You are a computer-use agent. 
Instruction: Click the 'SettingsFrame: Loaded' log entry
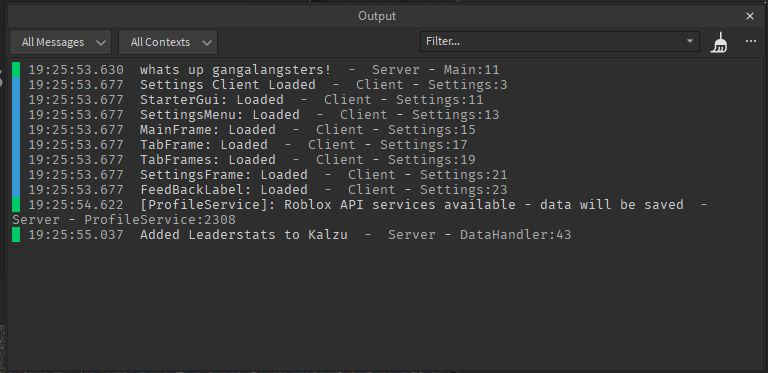point(224,175)
